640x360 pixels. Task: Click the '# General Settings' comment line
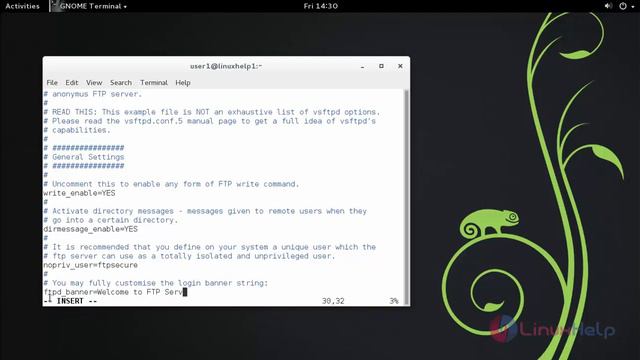click(84, 157)
